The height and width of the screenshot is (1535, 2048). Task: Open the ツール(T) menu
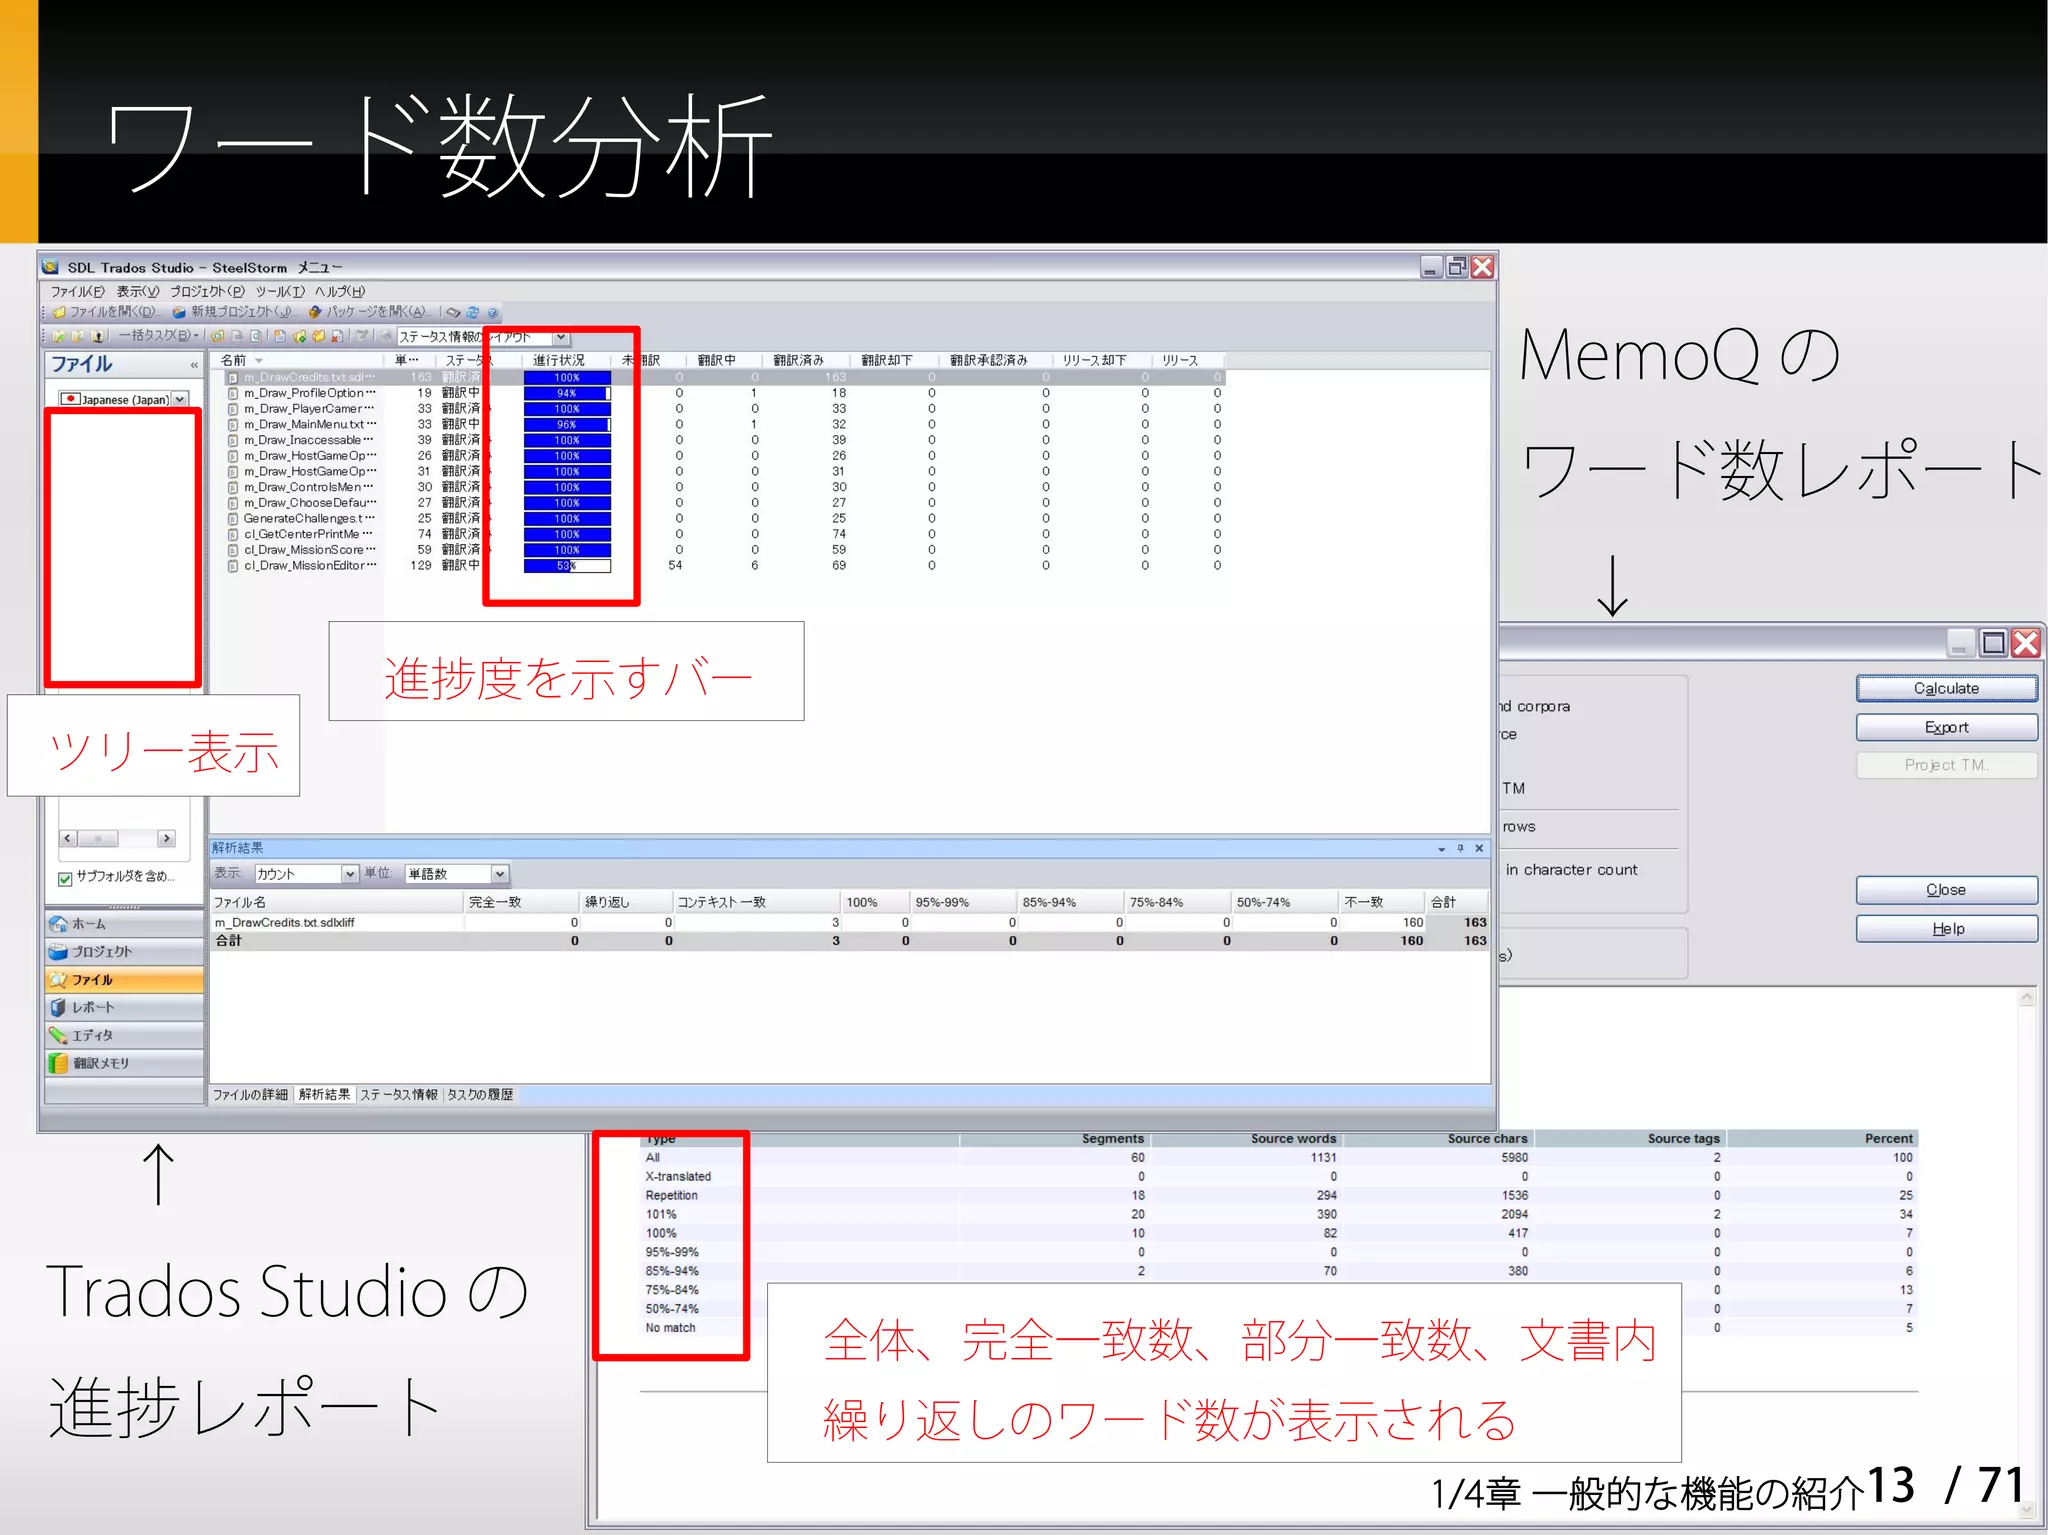pos(280,291)
